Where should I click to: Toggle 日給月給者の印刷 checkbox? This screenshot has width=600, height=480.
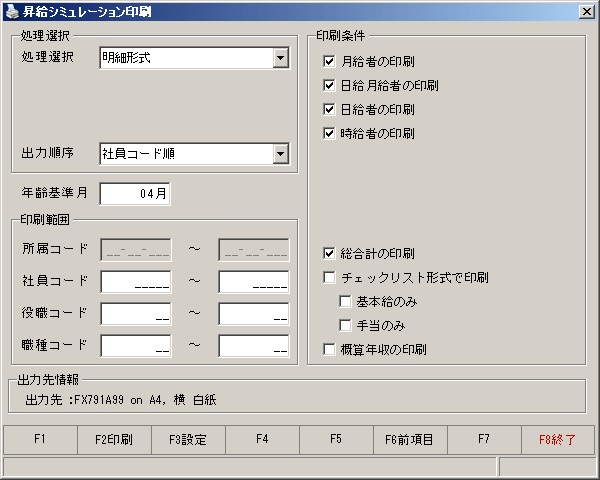pos(329,85)
